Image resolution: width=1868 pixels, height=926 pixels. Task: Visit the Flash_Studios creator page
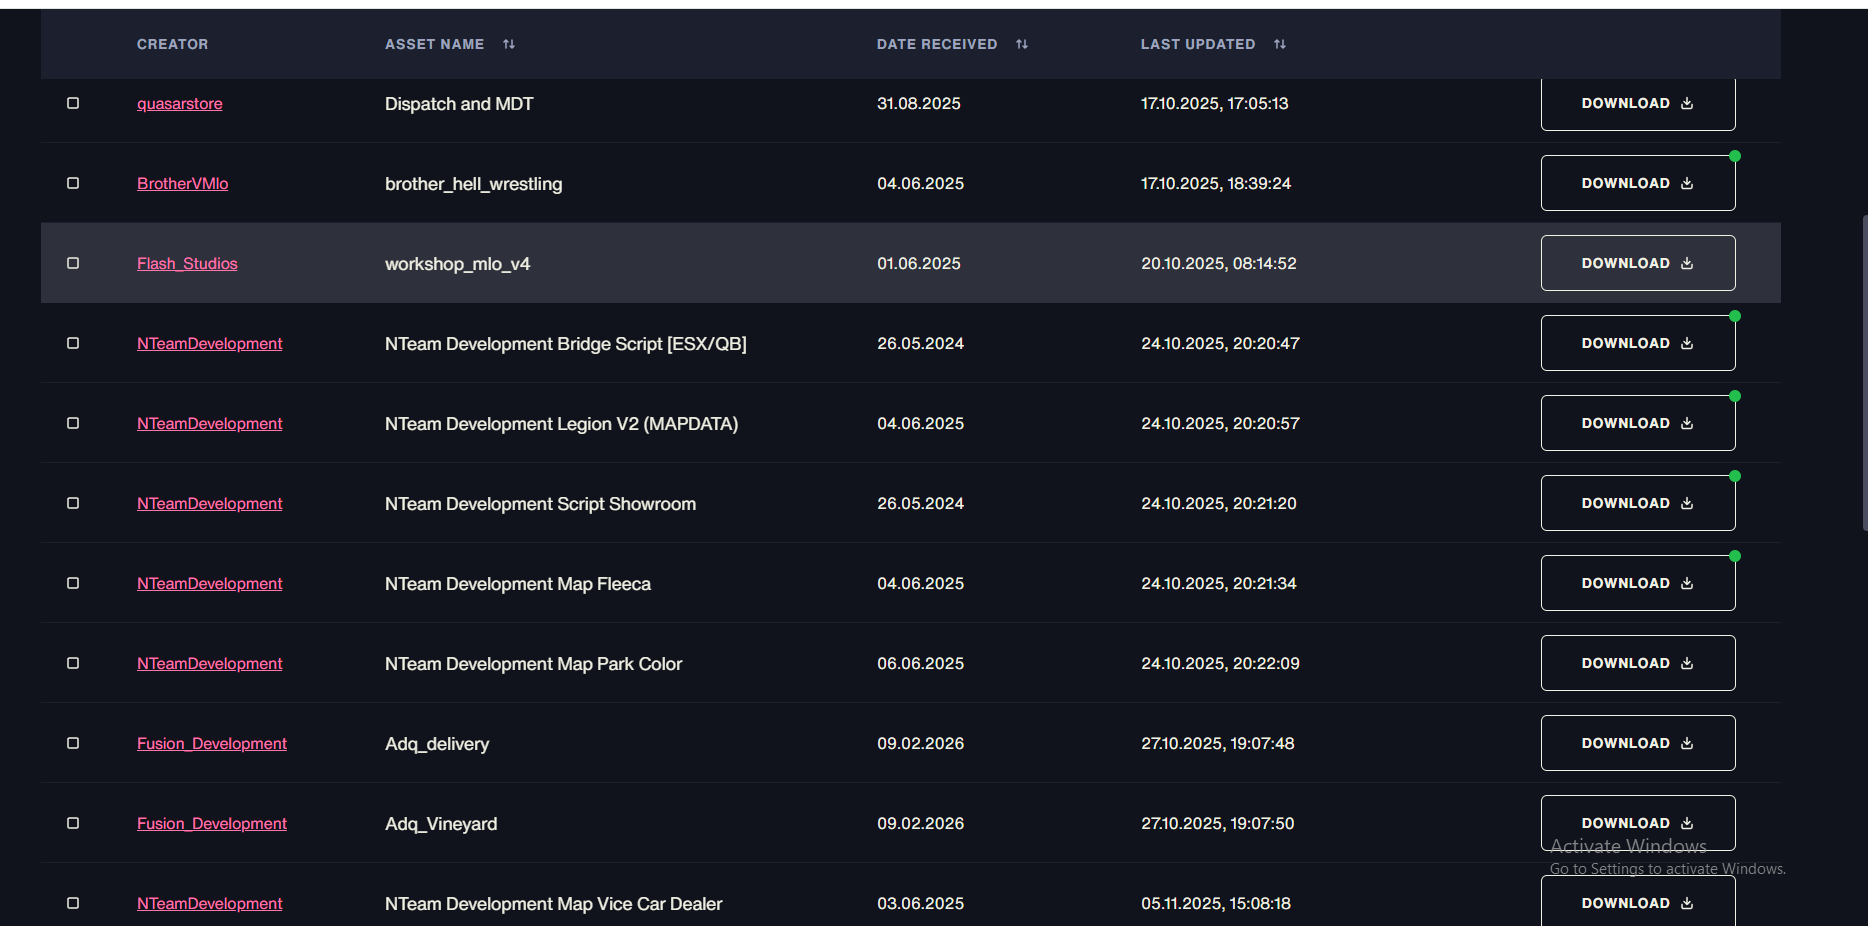[187, 264]
